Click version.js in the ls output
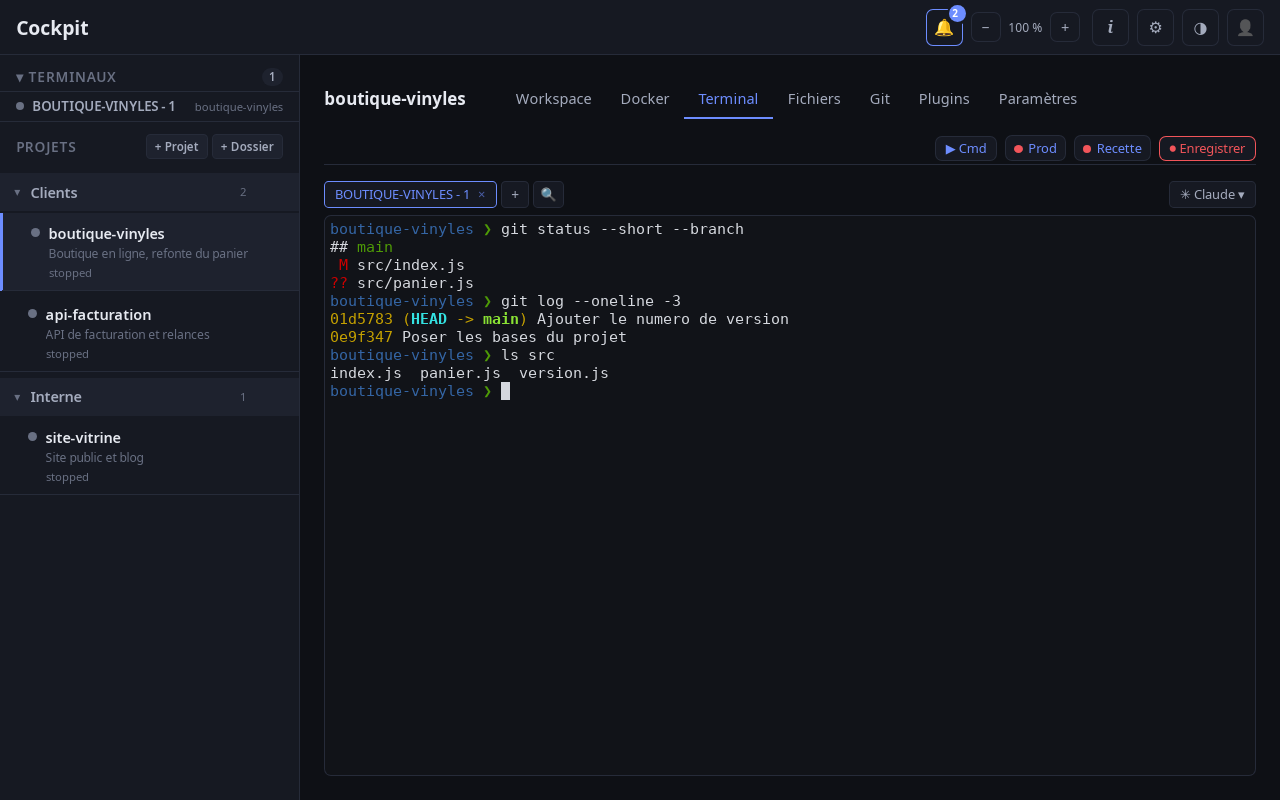Viewport: 1280px width, 800px height. [x=564, y=373]
